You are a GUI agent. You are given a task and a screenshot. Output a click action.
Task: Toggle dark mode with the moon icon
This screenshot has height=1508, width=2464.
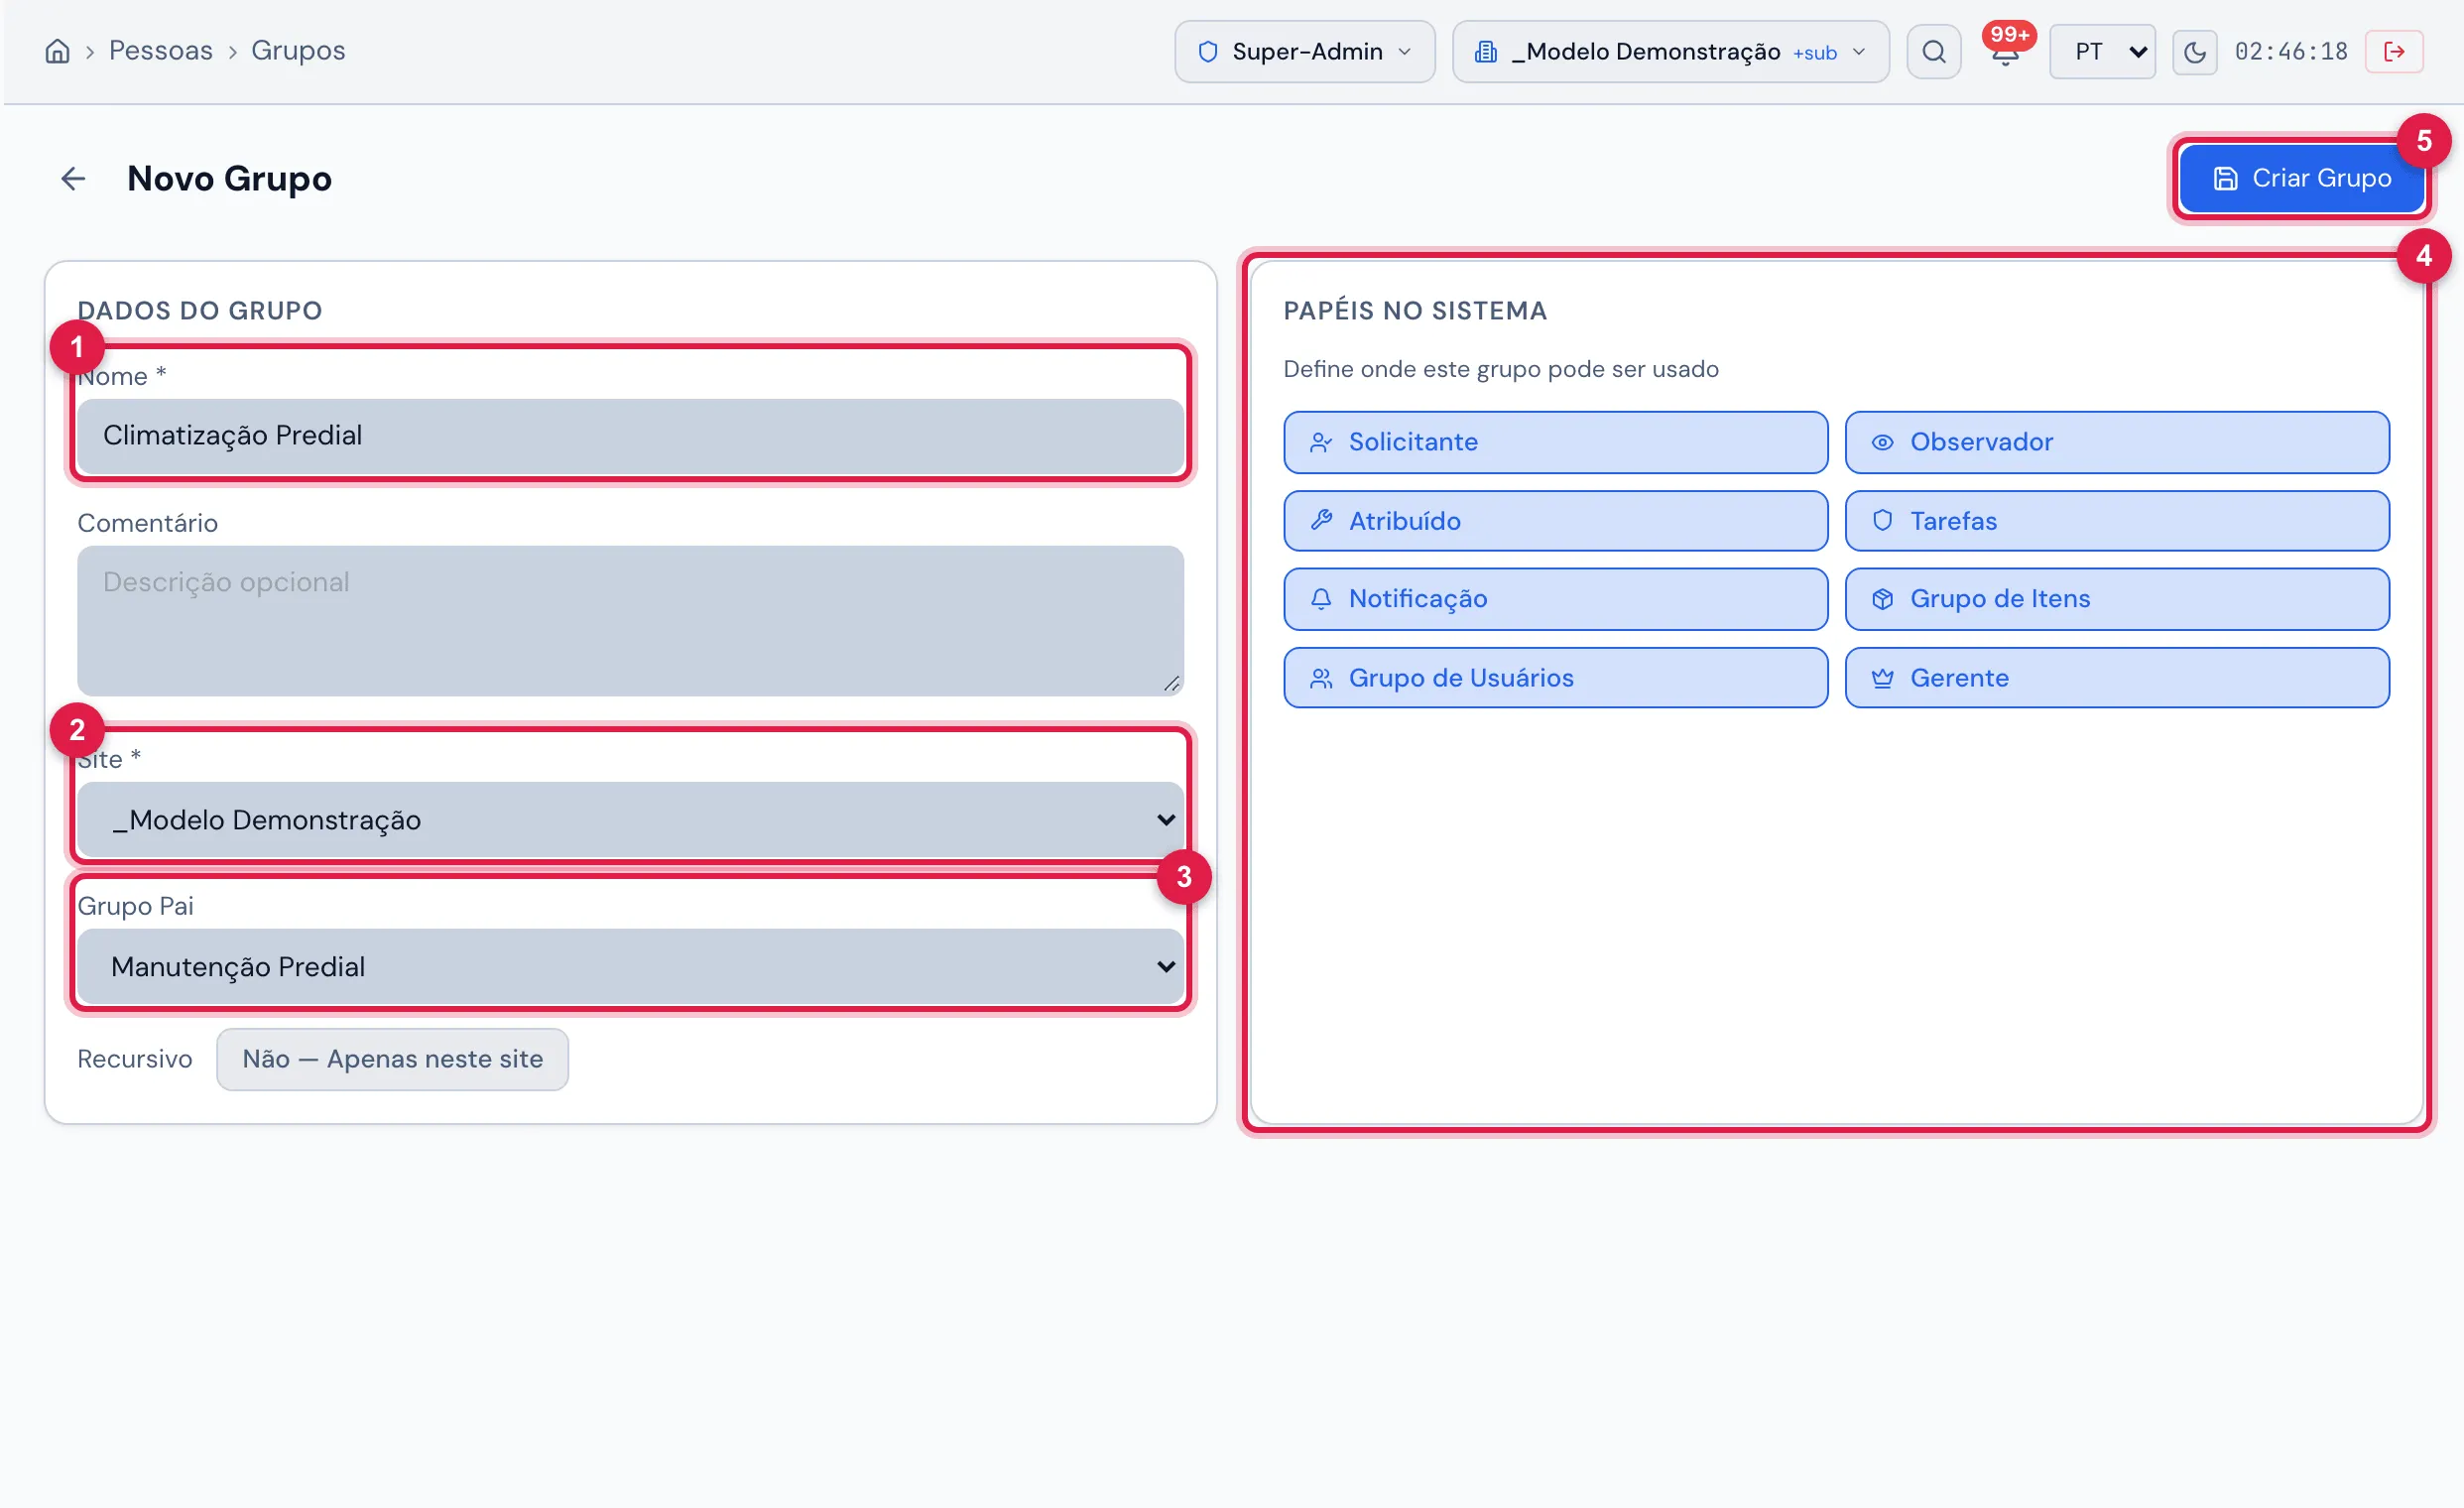pos(2195,52)
